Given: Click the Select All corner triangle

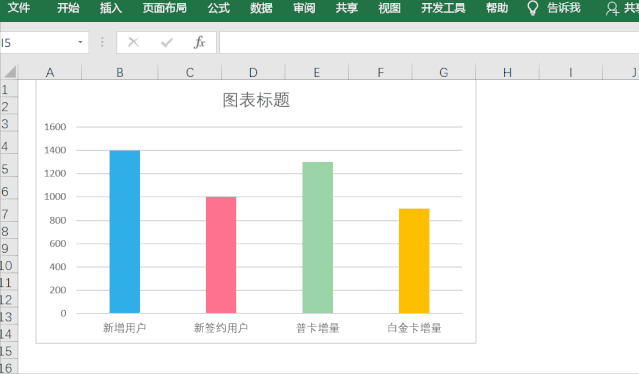Looking at the screenshot, I should [10, 72].
